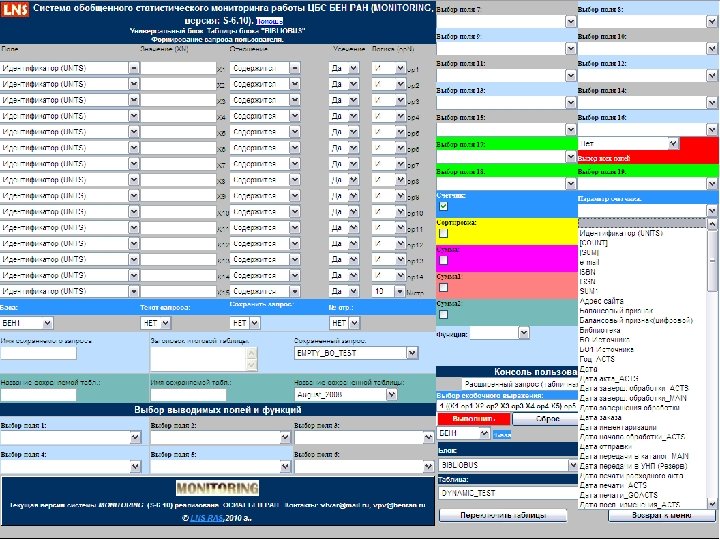The image size is (720, 540).
Task: Focus the value field X8
Action: [x=178, y=180]
